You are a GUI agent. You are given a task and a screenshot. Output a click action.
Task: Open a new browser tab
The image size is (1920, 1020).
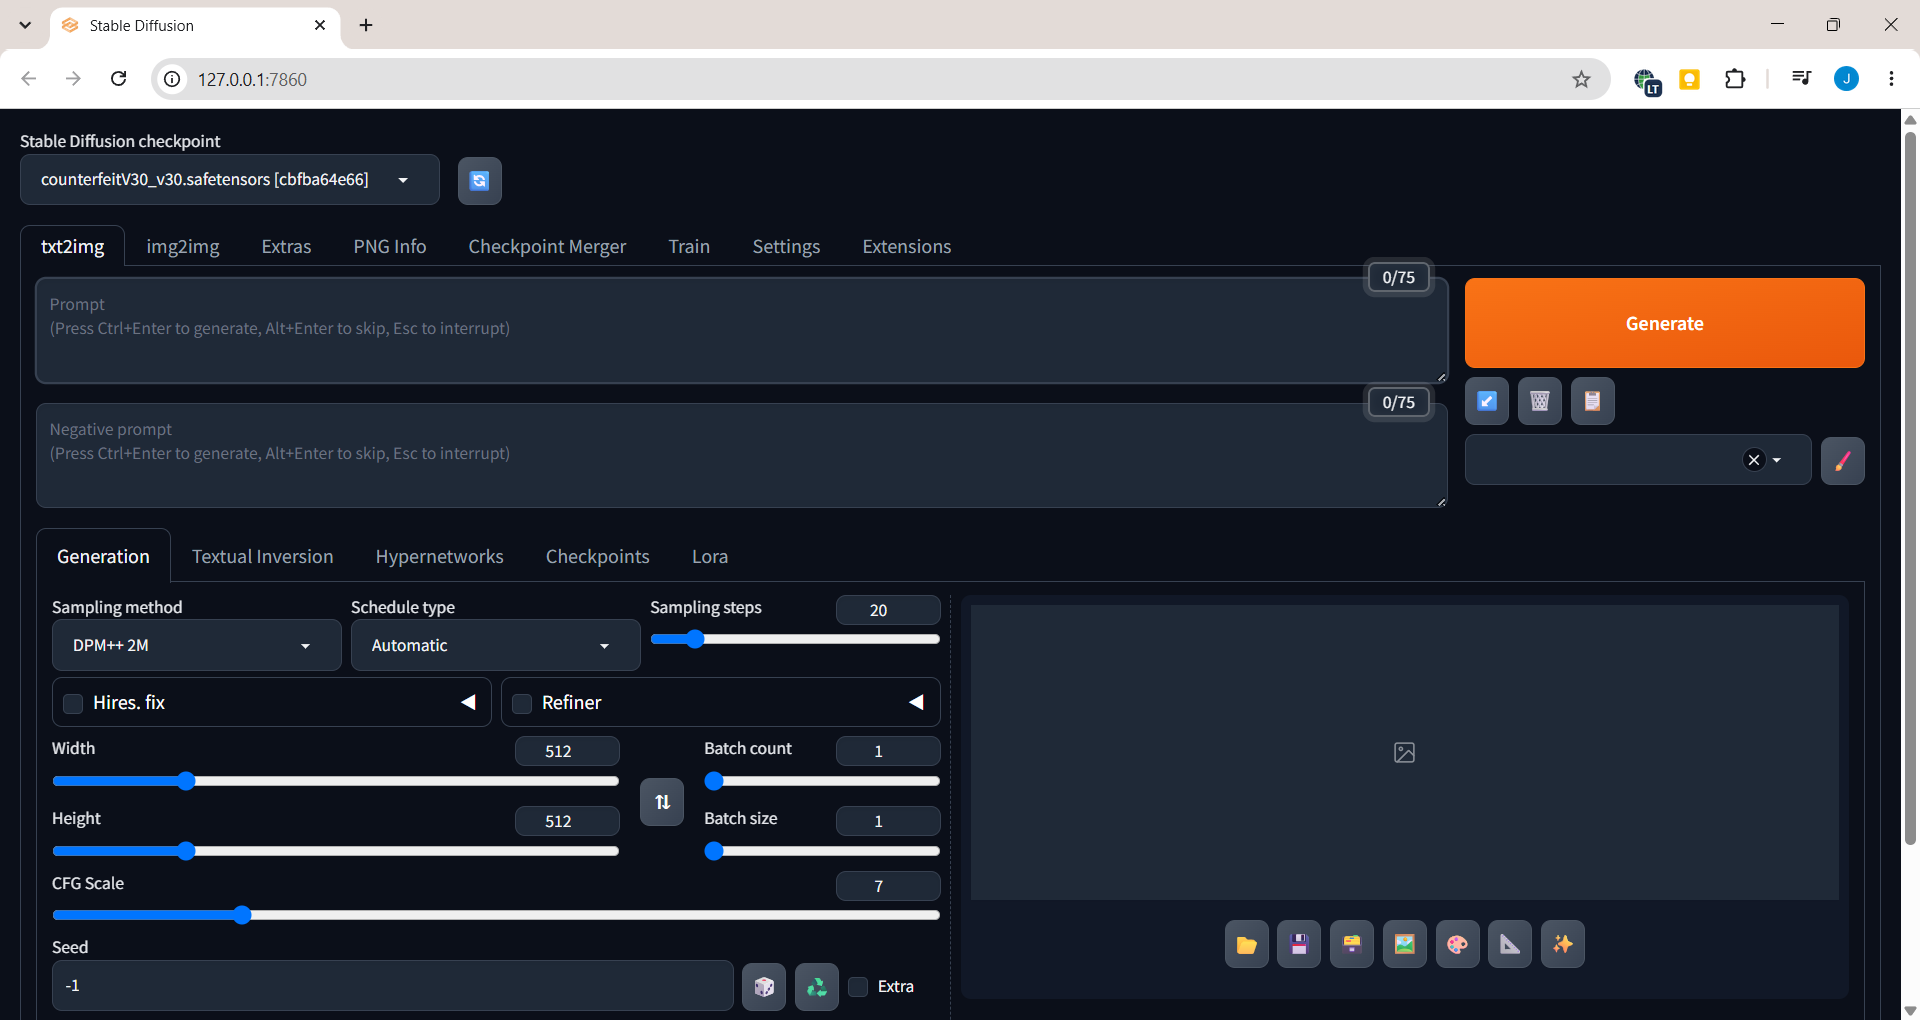click(x=366, y=25)
